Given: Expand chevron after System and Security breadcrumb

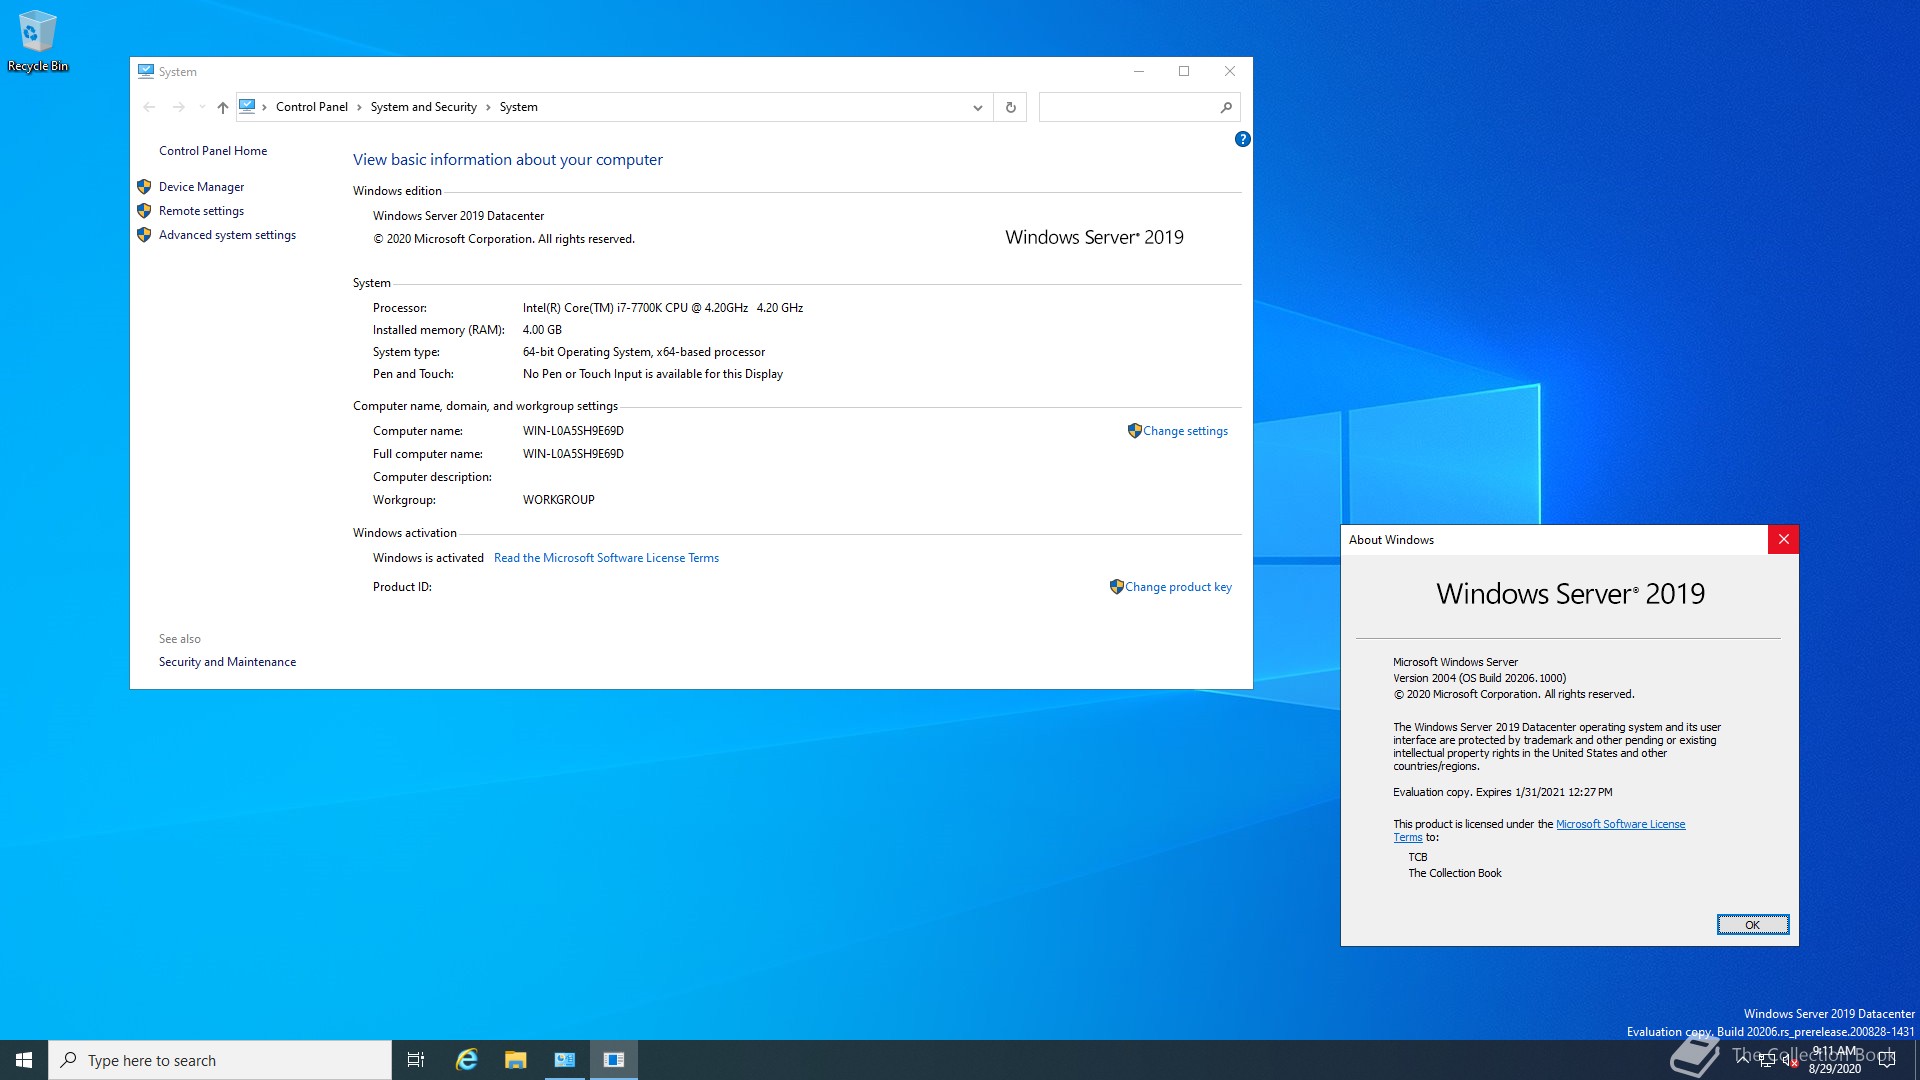Looking at the screenshot, I should click(x=488, y=107).
